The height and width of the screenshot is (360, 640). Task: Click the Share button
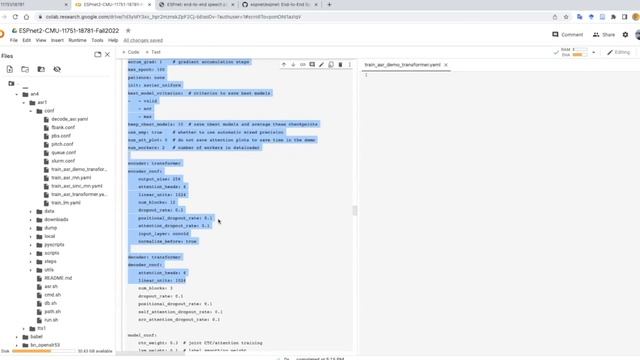point(604,35)
